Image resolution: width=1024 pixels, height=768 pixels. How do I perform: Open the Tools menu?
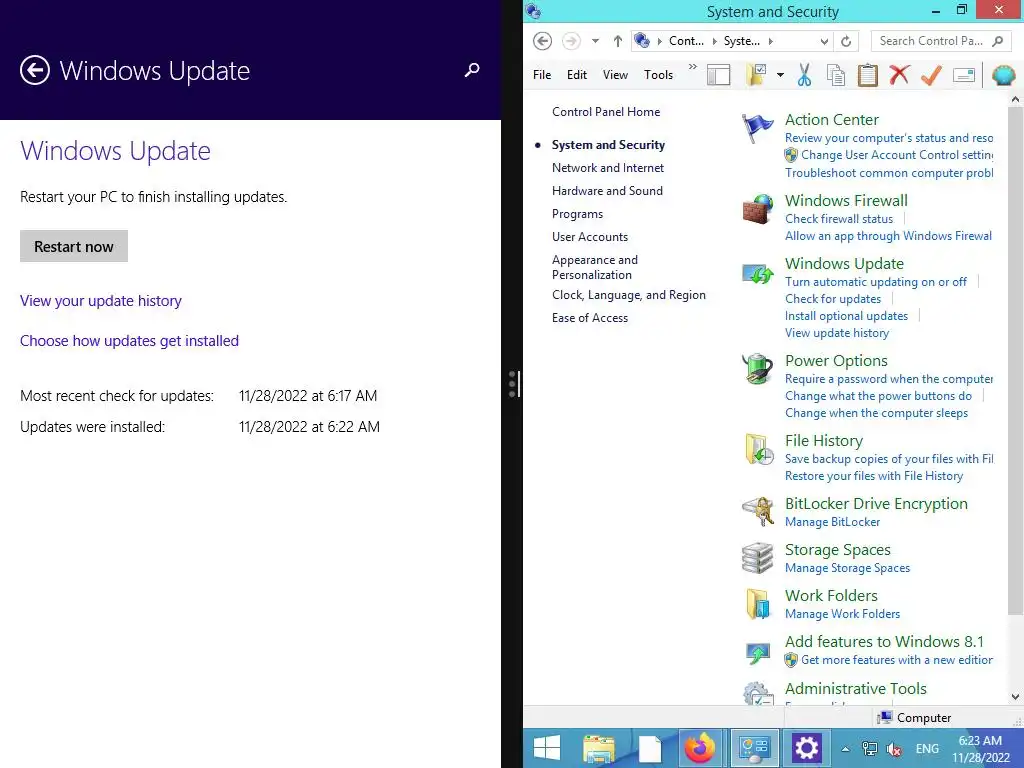click(x=658, y=74)
